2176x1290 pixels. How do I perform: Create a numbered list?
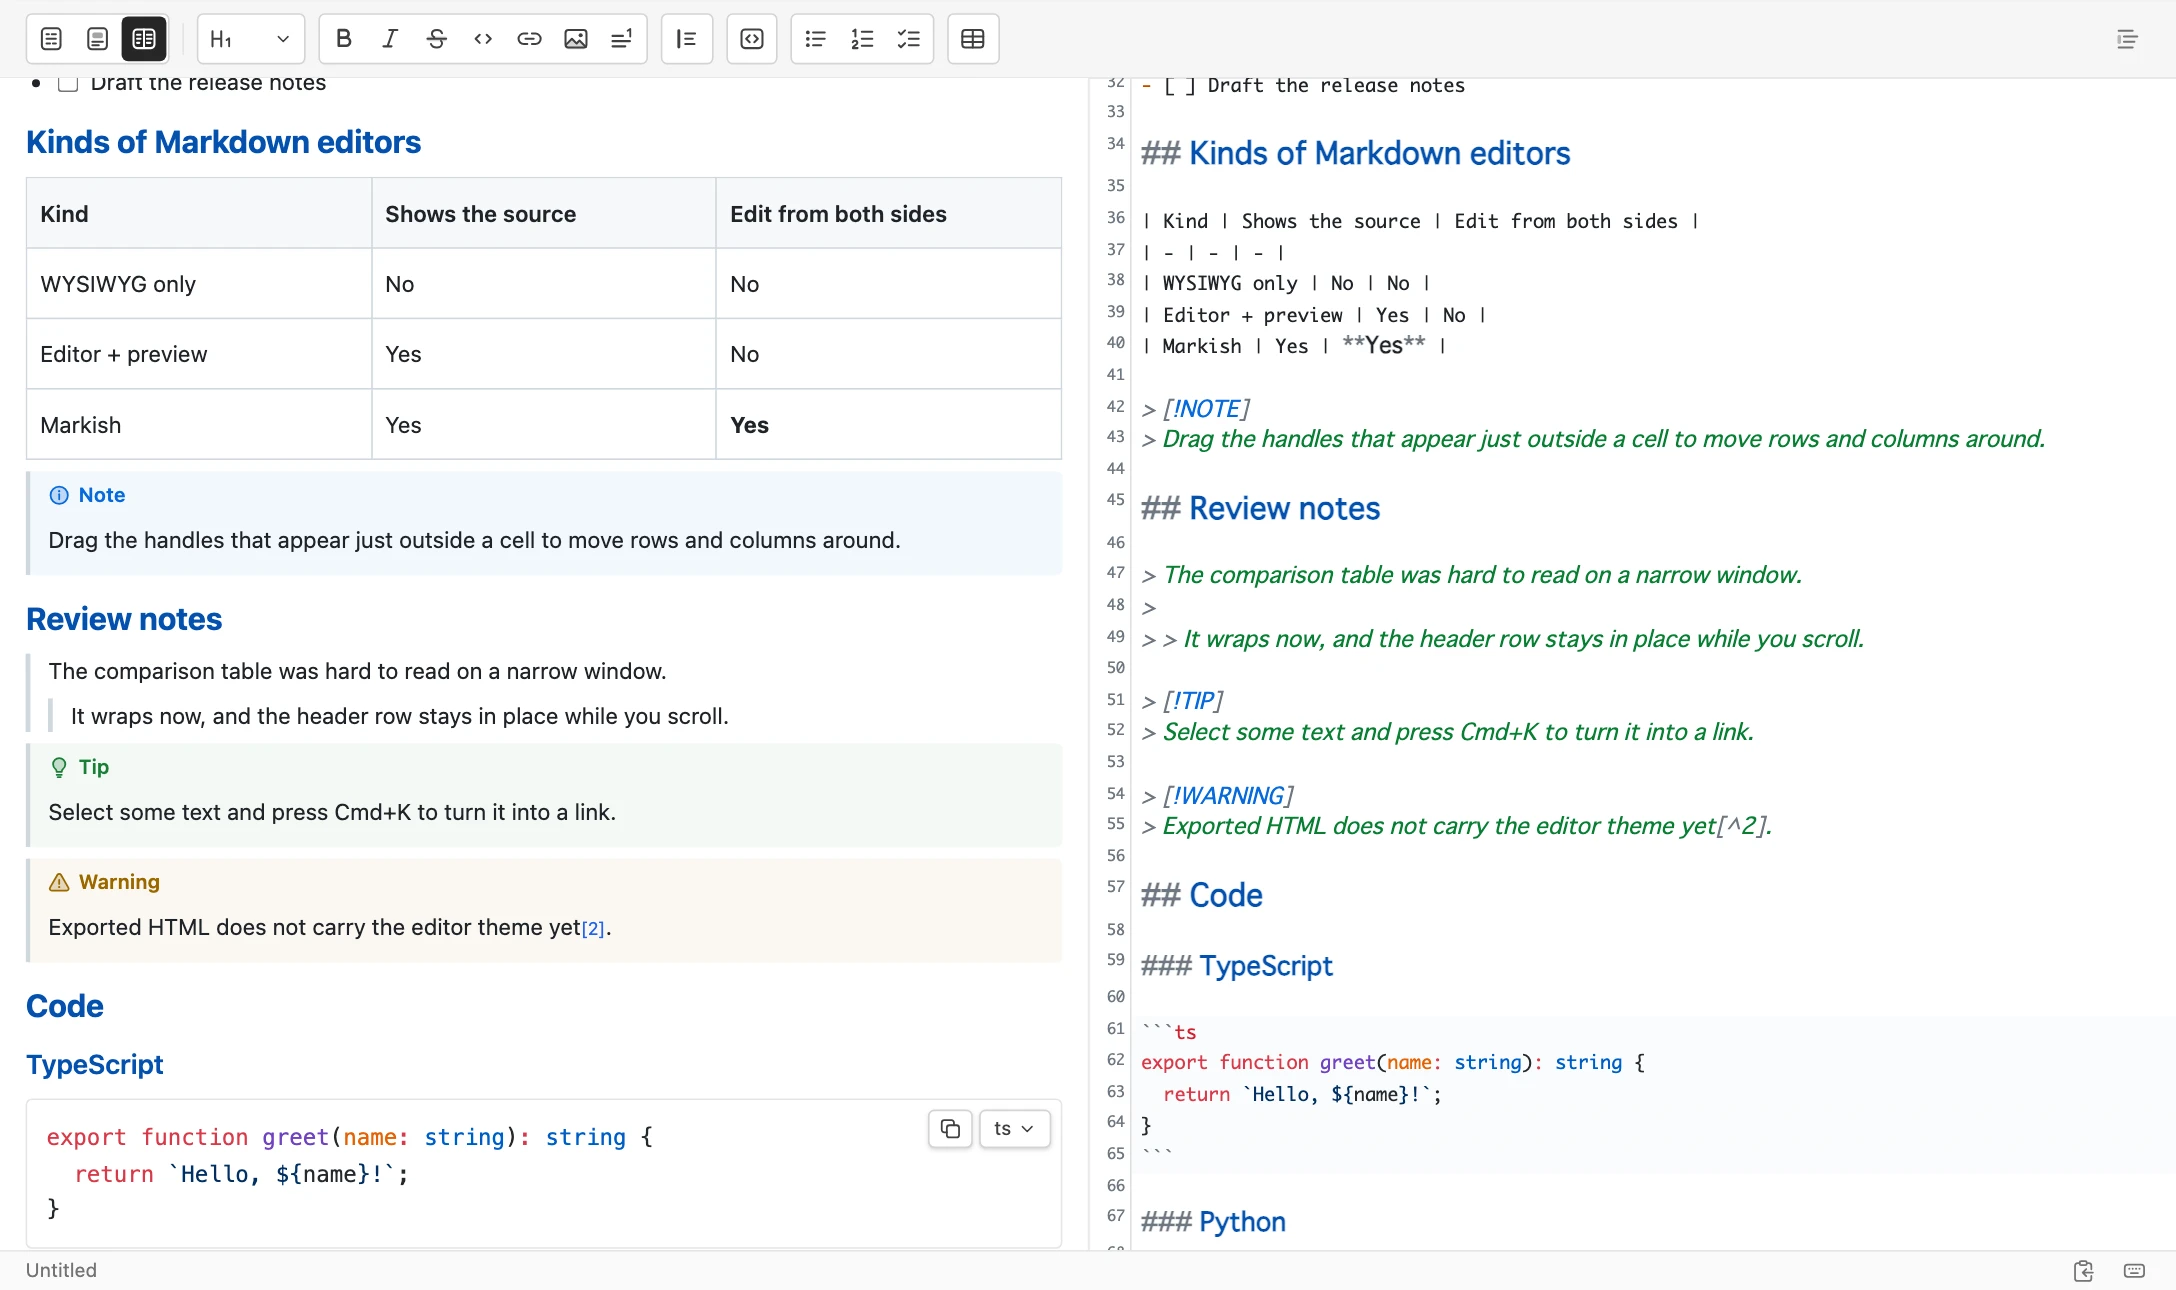click(x=862, y=39)
